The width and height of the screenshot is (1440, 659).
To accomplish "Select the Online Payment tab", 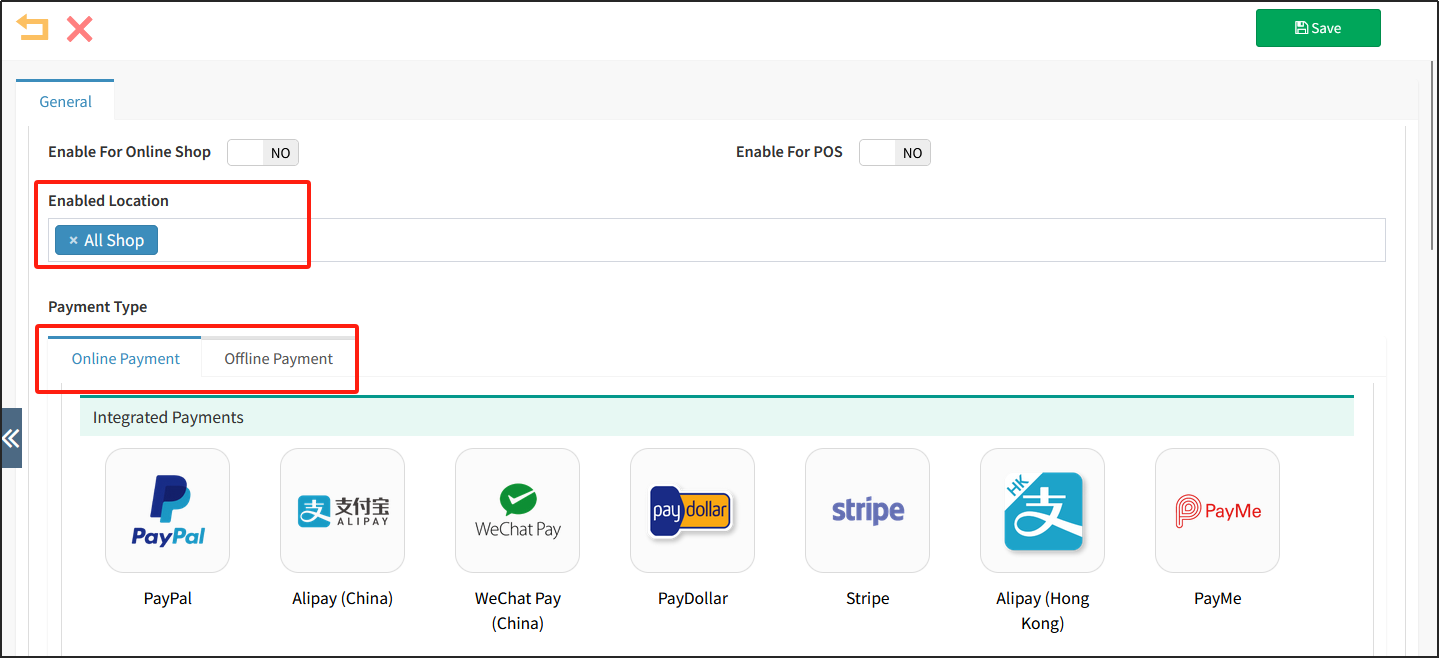I will tap(126, 358).
